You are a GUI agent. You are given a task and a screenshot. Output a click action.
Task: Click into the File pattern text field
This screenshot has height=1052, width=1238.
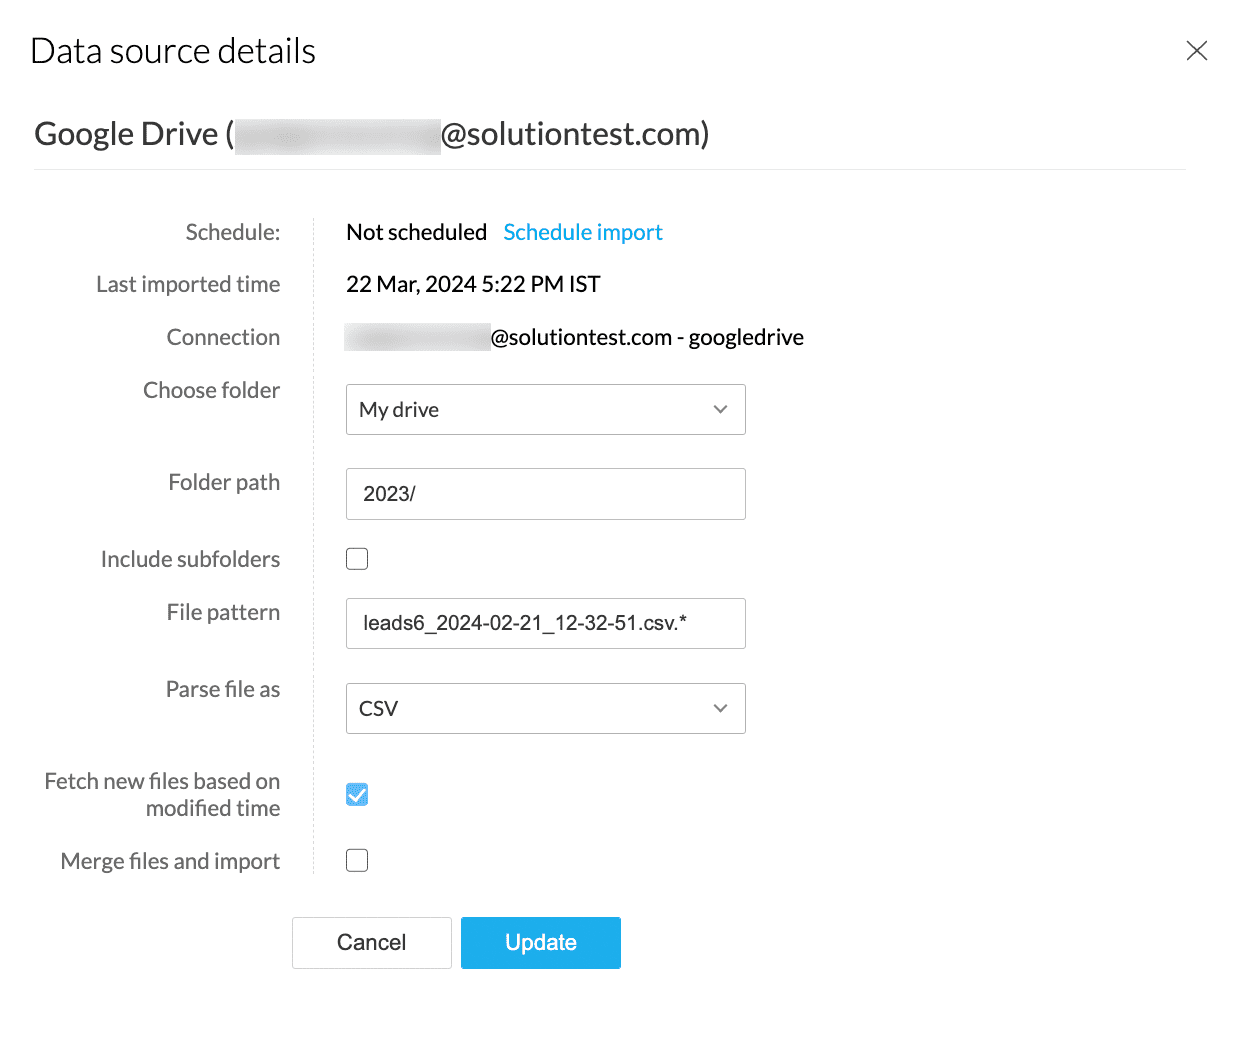pyautogui.click(x=545, y=623)
